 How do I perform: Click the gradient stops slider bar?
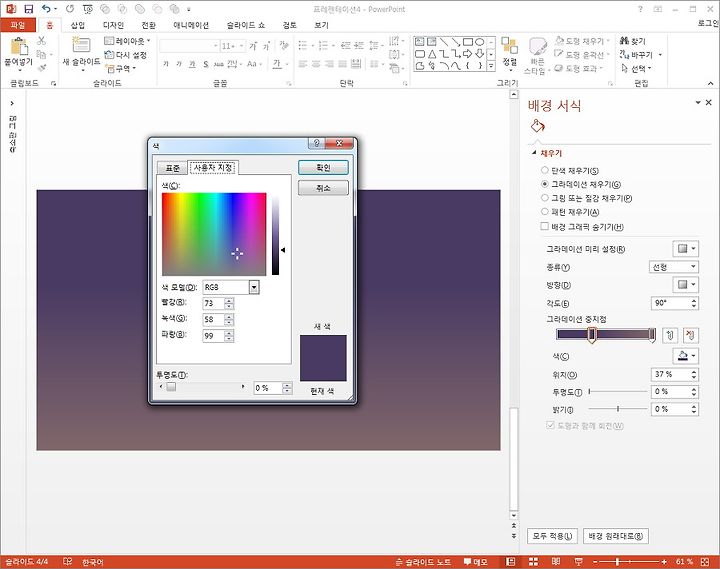click(x=606, y=334)
